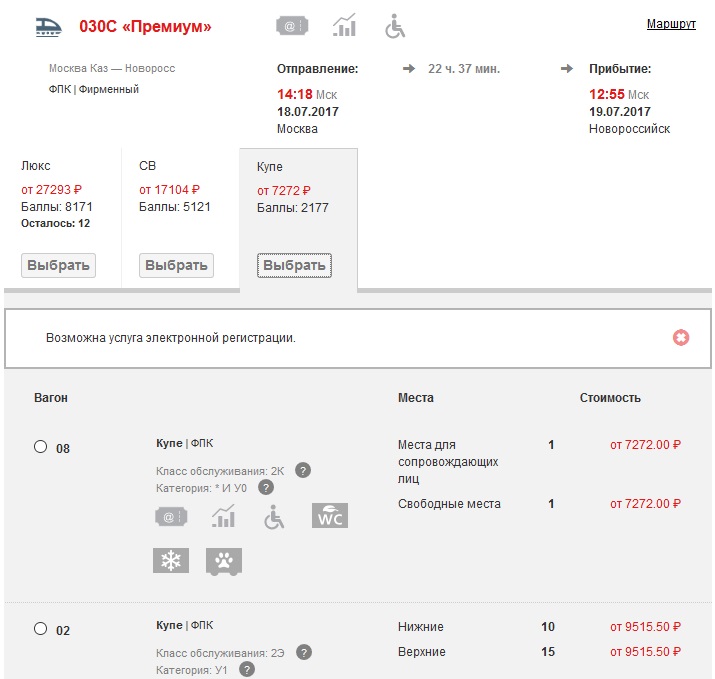Image resolution: width=715 pixels, height=679 pixels.
Task: Click the WC bio-toilet icon for wagon 08
Action: [330, 516]
